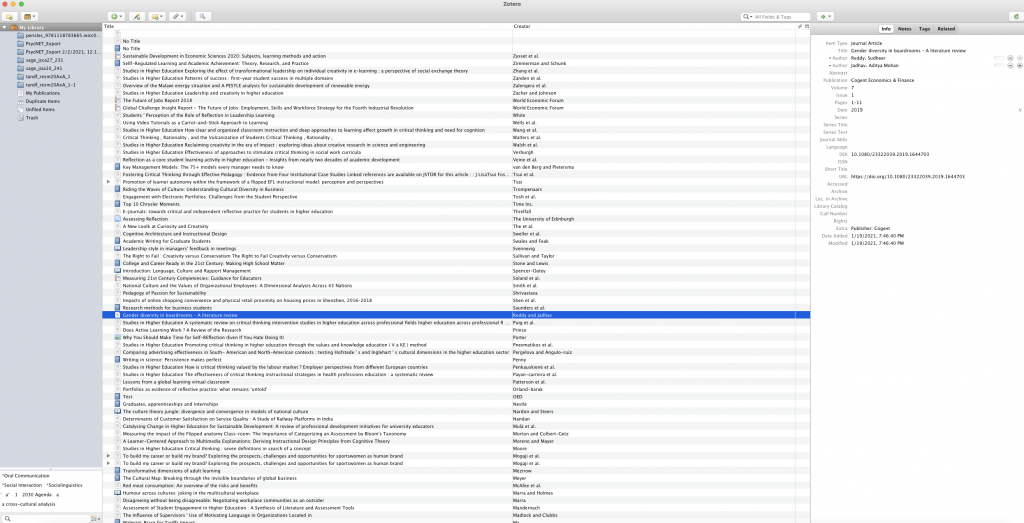1024x523 pixels.
Task: Click the New Library box icon menu
Action: coord(31,17)
